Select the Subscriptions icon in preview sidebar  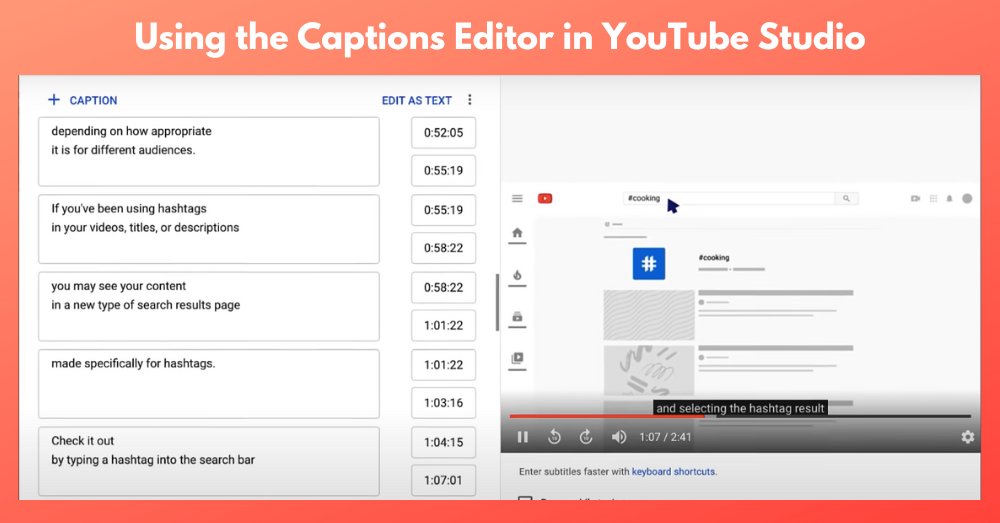click(517, 317)
